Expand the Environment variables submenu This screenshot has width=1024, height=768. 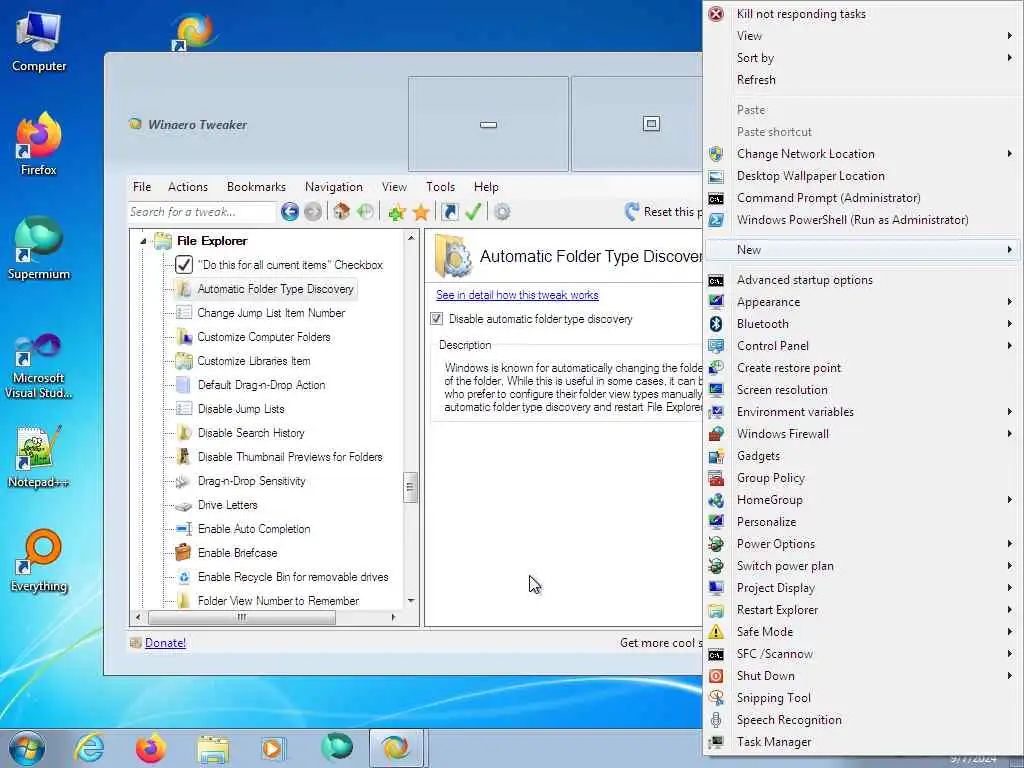(x=1010, y=411)
